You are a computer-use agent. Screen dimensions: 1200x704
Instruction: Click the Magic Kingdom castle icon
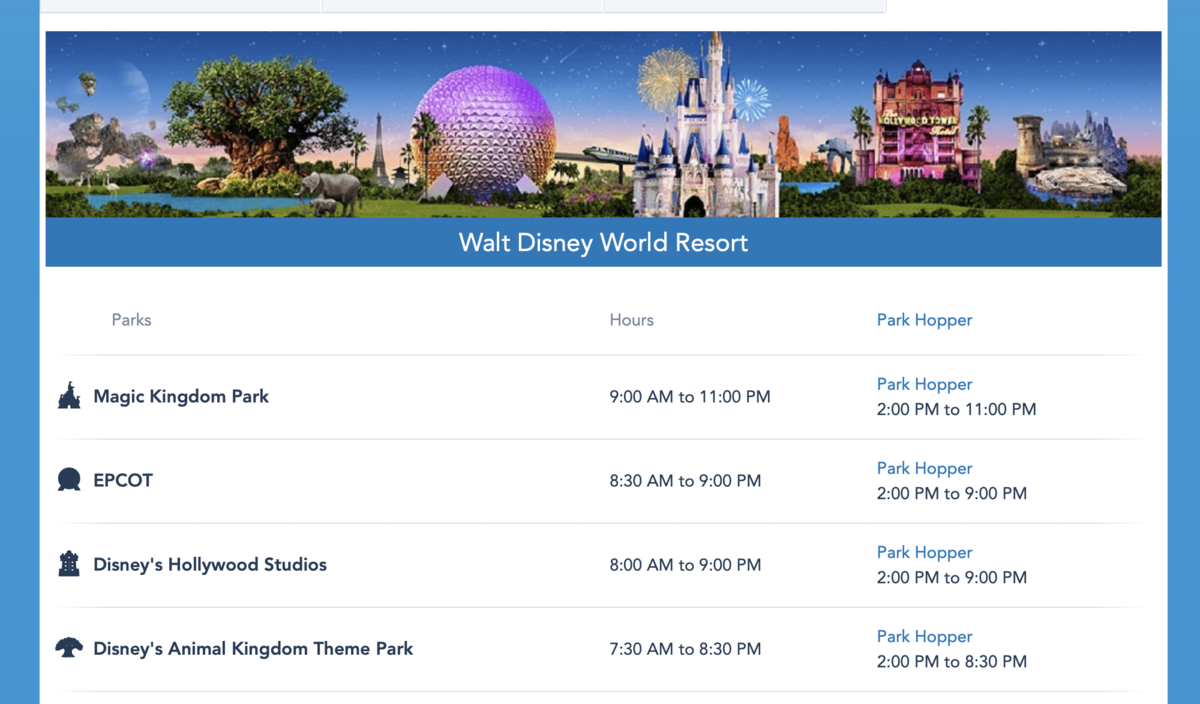pos(69,396)
